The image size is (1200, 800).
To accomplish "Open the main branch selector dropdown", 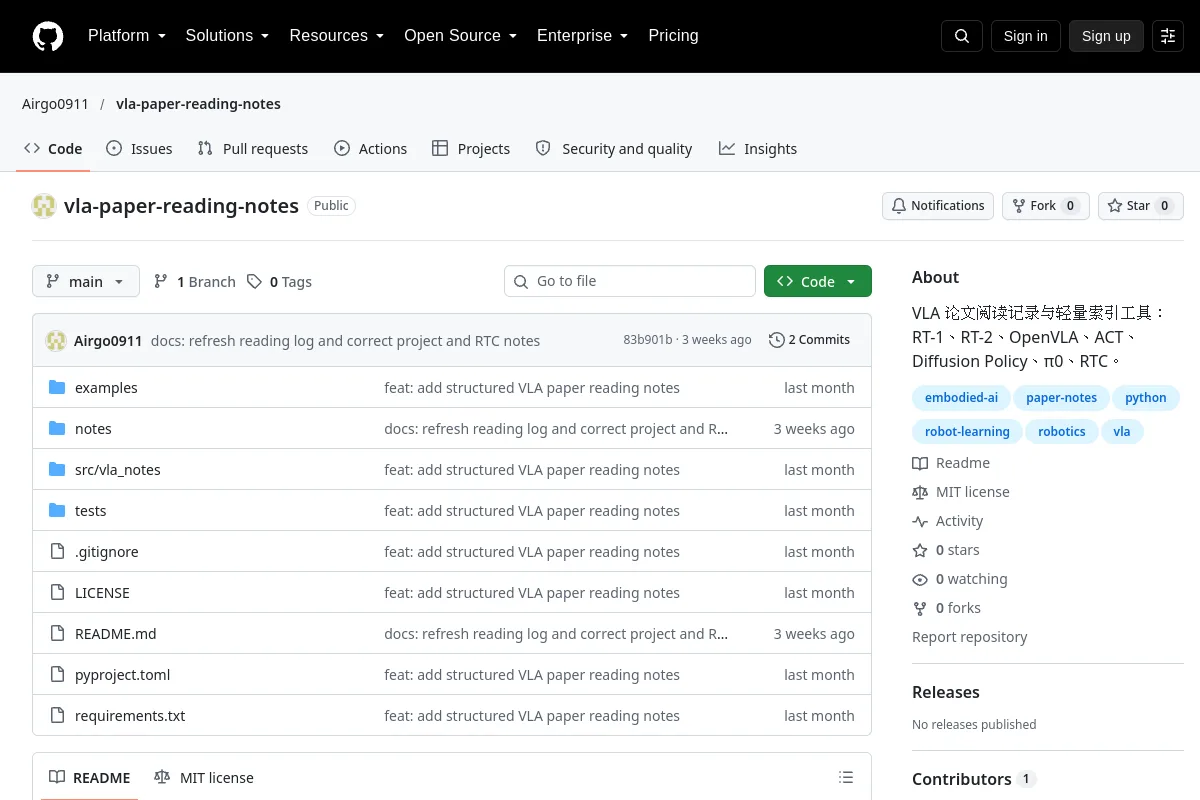I will pyautogui.click(x=86, y=282).
